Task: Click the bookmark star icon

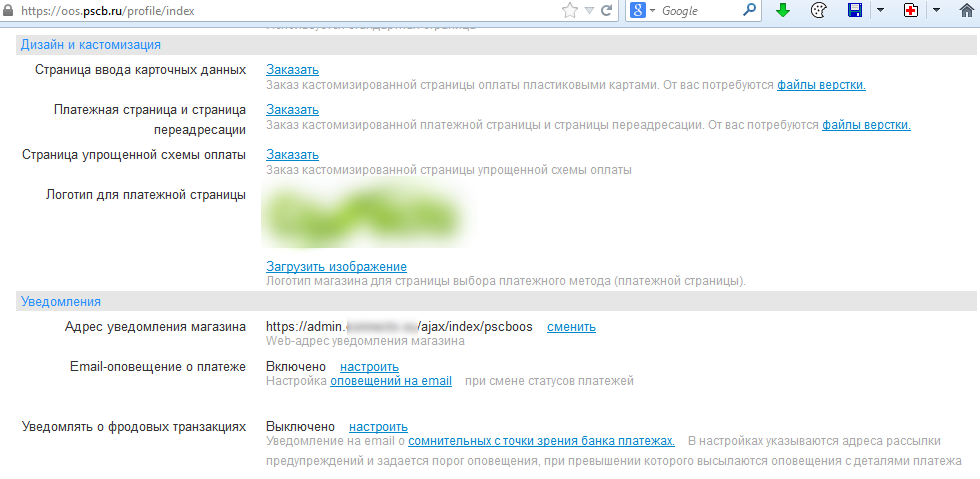Action: [570, 10]
